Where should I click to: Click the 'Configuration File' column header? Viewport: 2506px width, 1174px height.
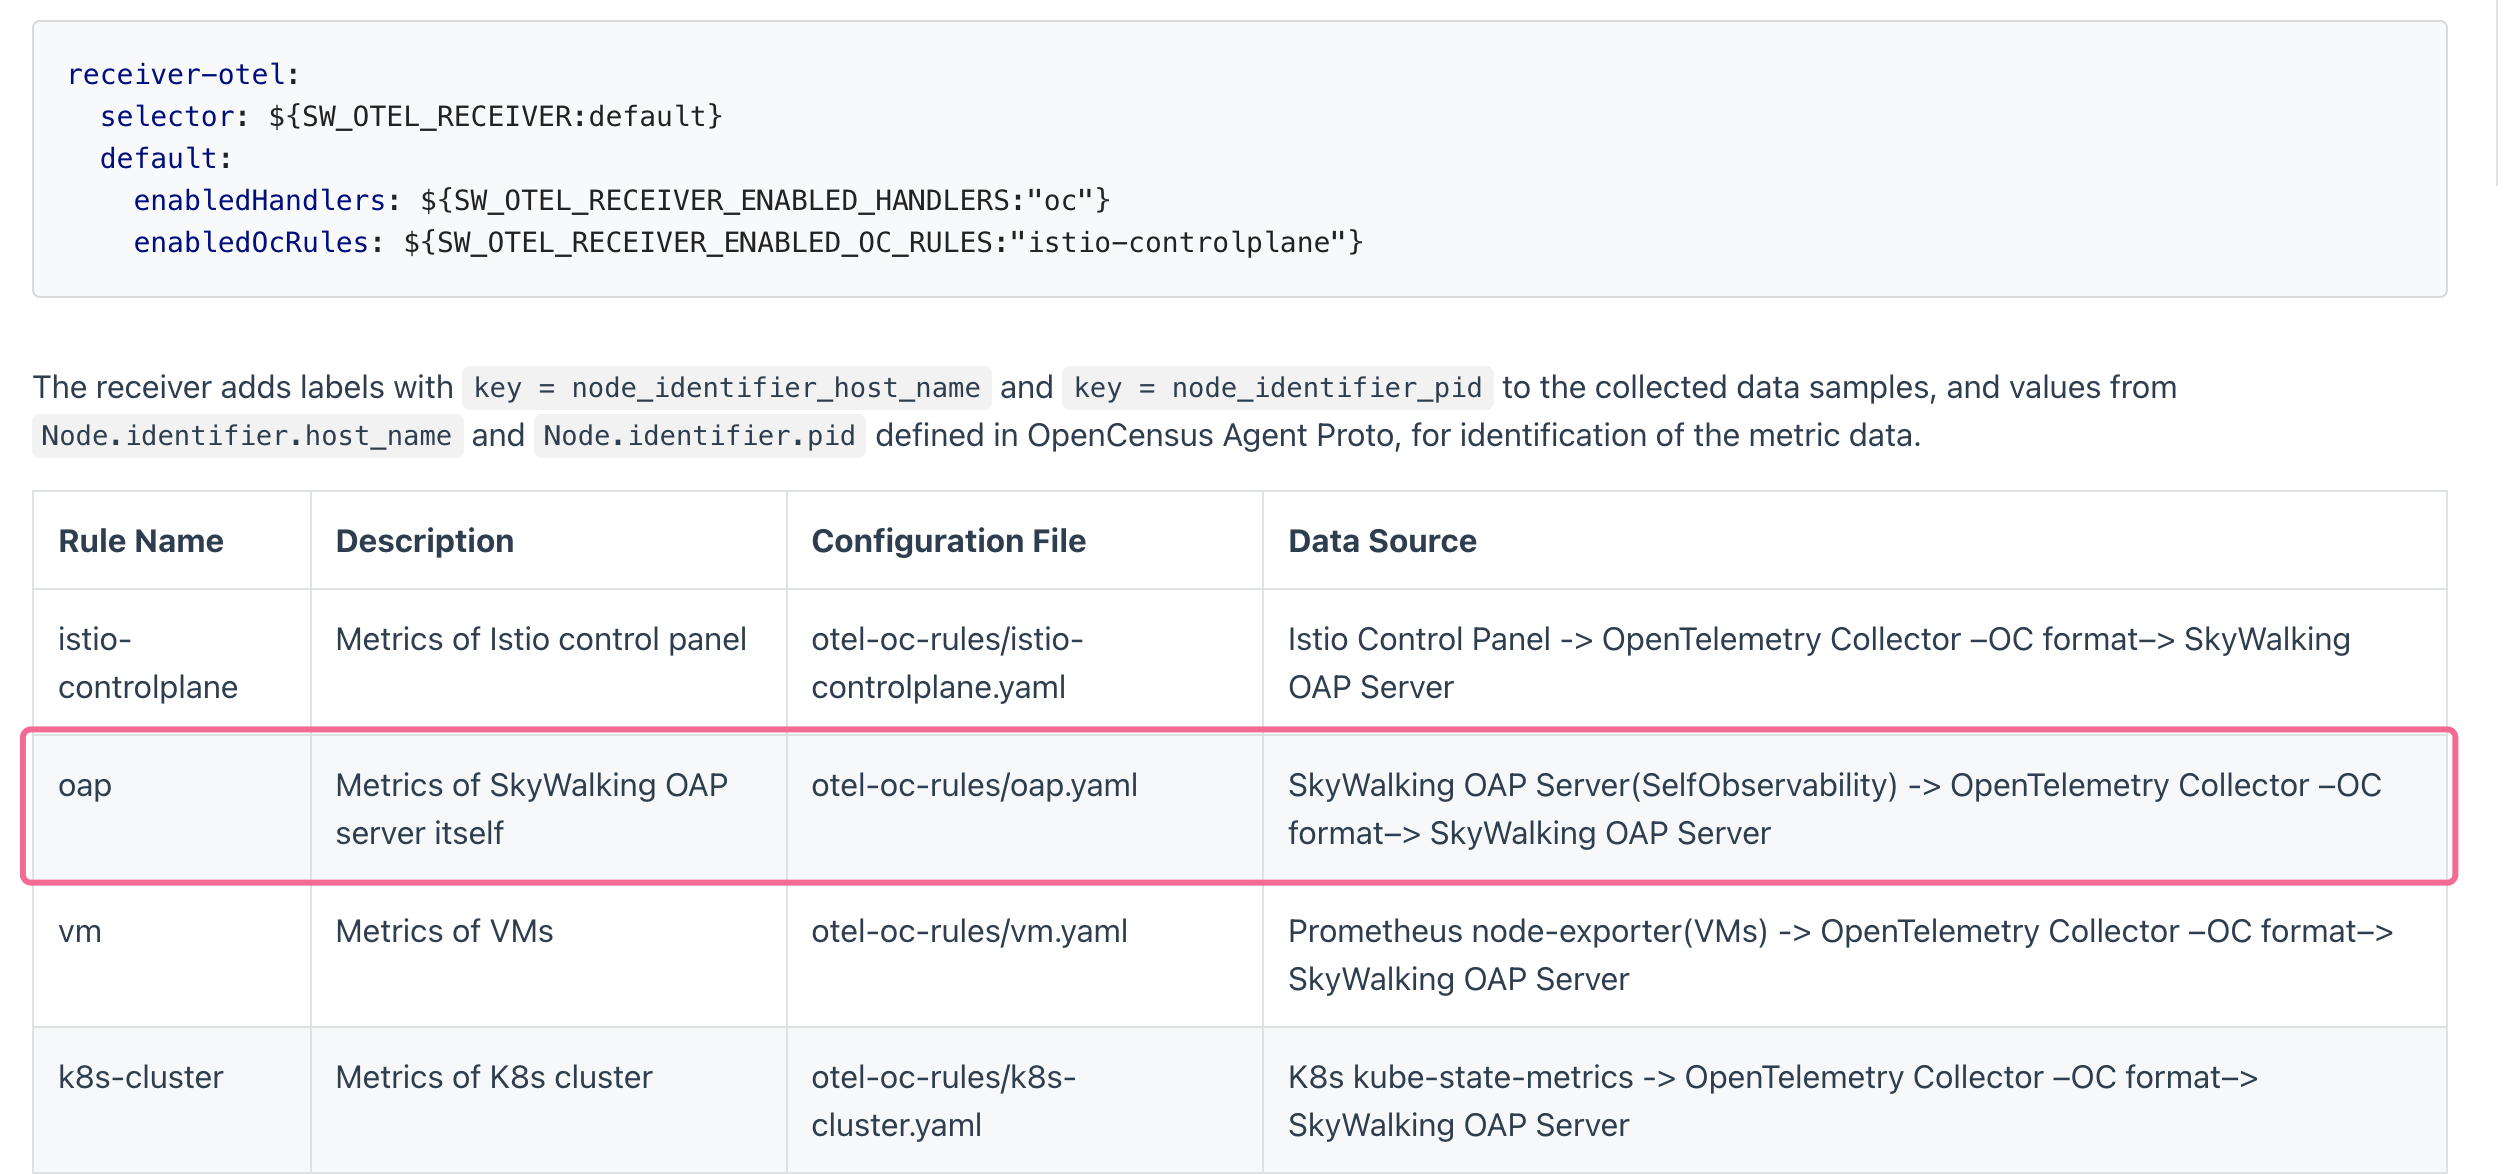point(947,541)
